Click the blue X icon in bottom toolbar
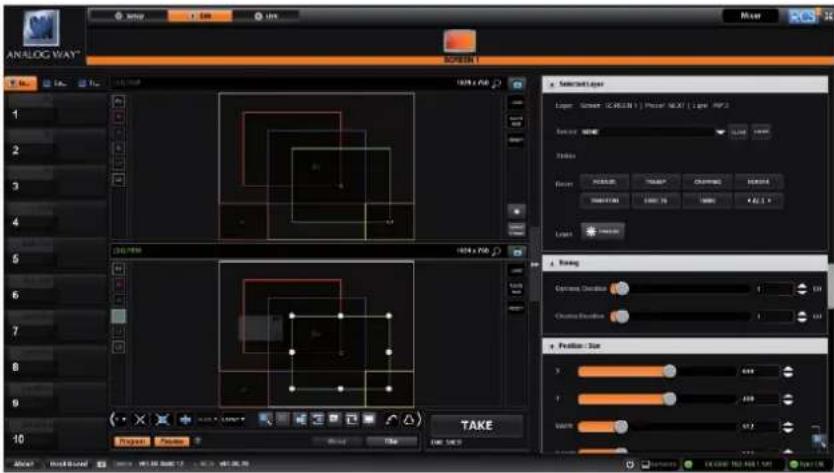This screenshot has width=834, height=473. (x=162, y=420)
